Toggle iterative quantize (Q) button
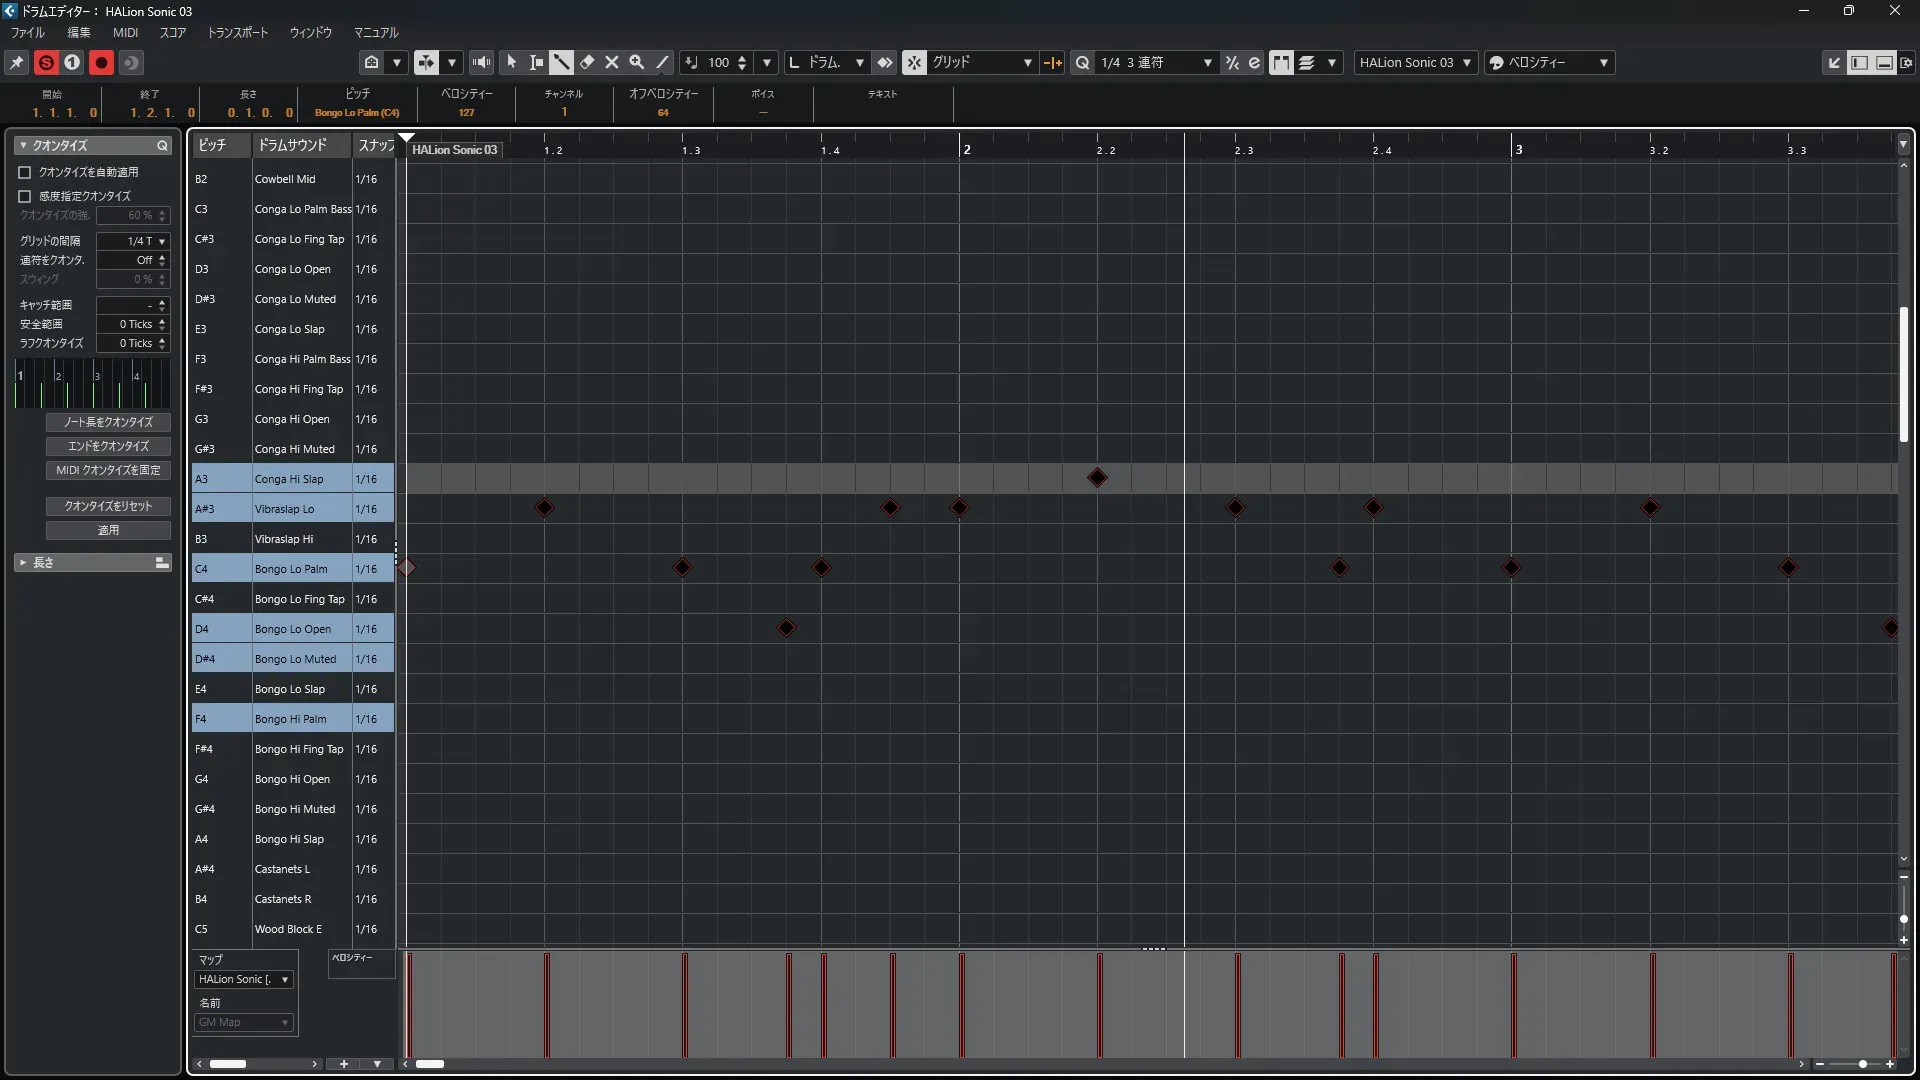 click(x=1082, y=62)
